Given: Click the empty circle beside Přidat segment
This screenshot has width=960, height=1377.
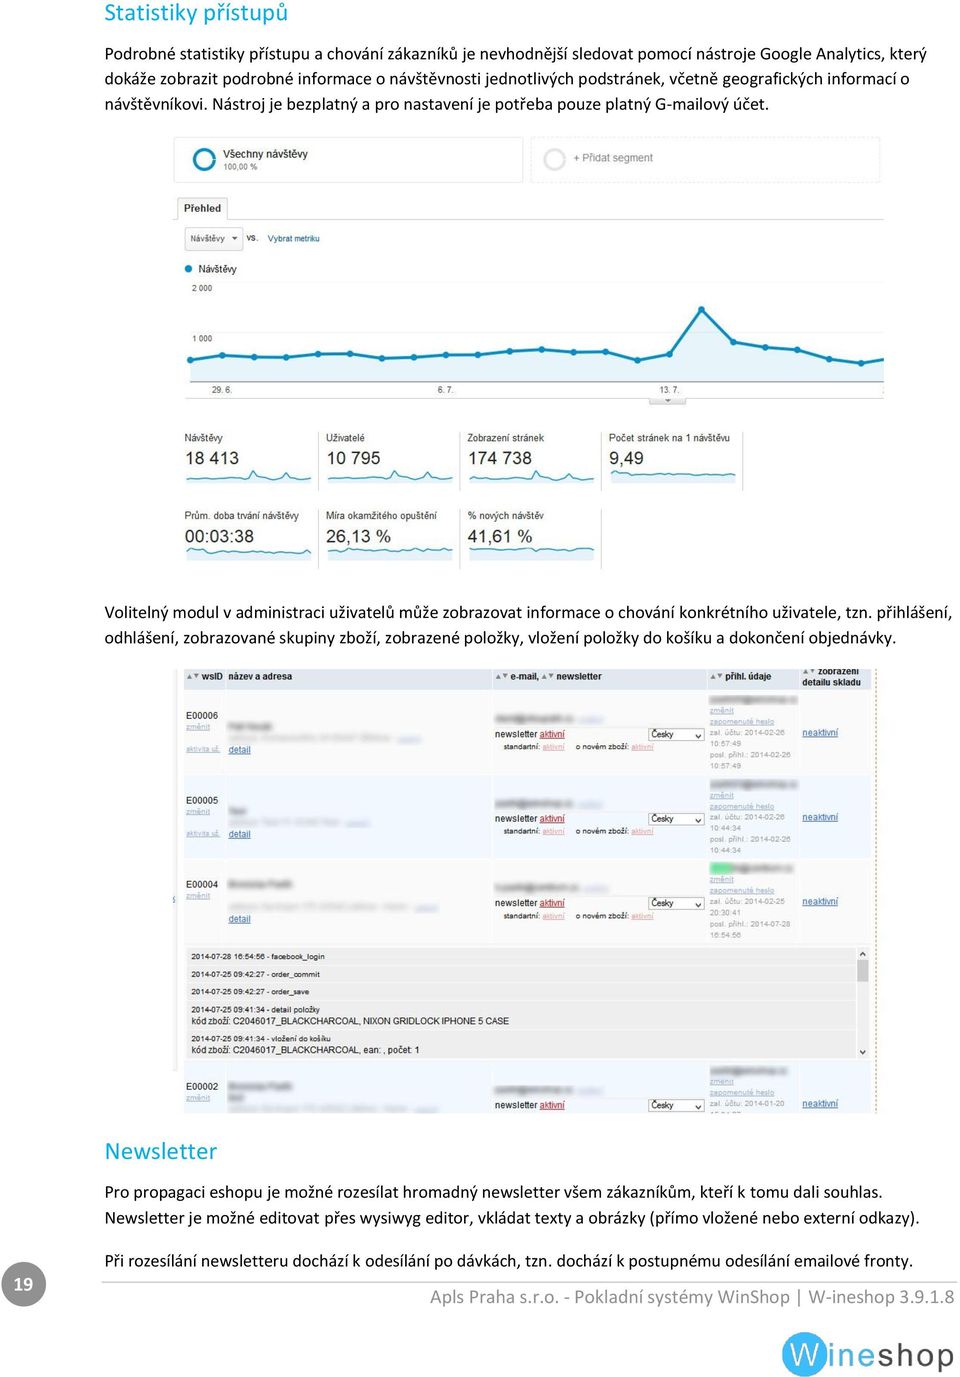Looking at the screenshot, I should [554, 159].
